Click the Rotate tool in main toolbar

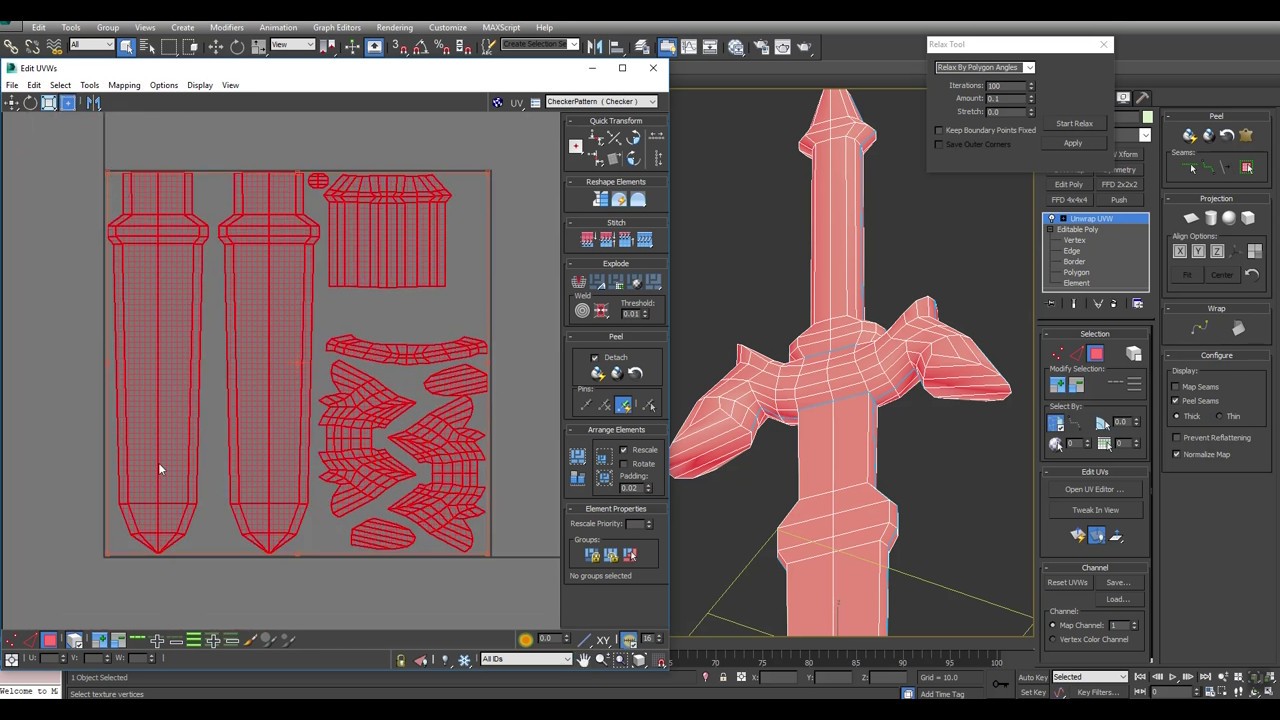237,46
